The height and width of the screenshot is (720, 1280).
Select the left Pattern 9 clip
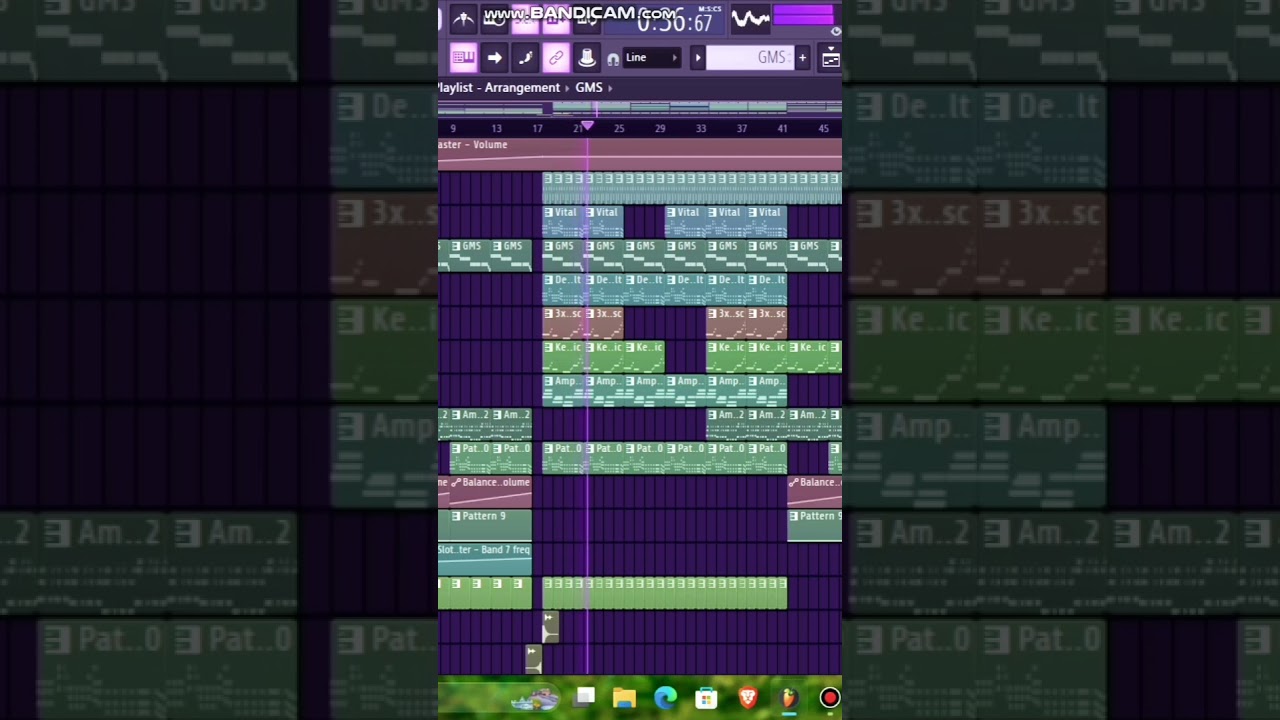click(x=491, y=525)
